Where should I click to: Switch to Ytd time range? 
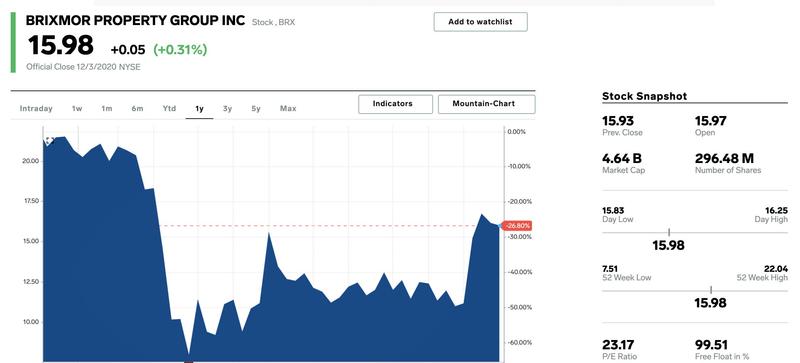tap(169, 108)
